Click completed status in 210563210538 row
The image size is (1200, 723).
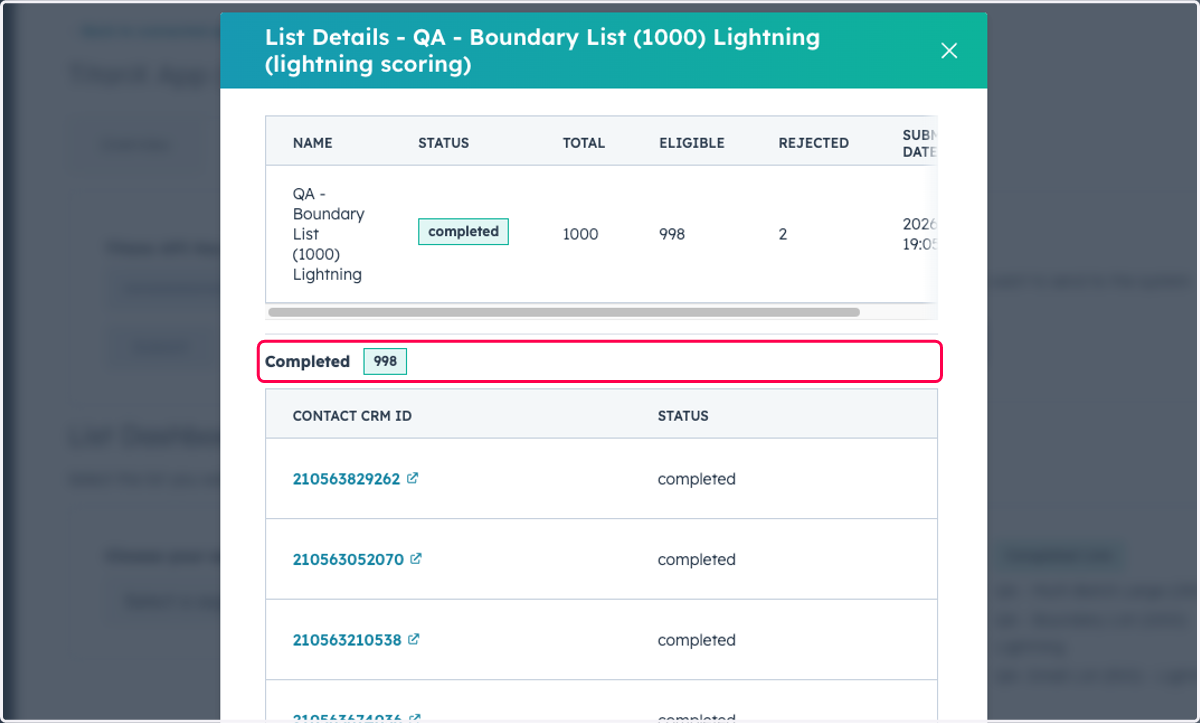point(696,640)
